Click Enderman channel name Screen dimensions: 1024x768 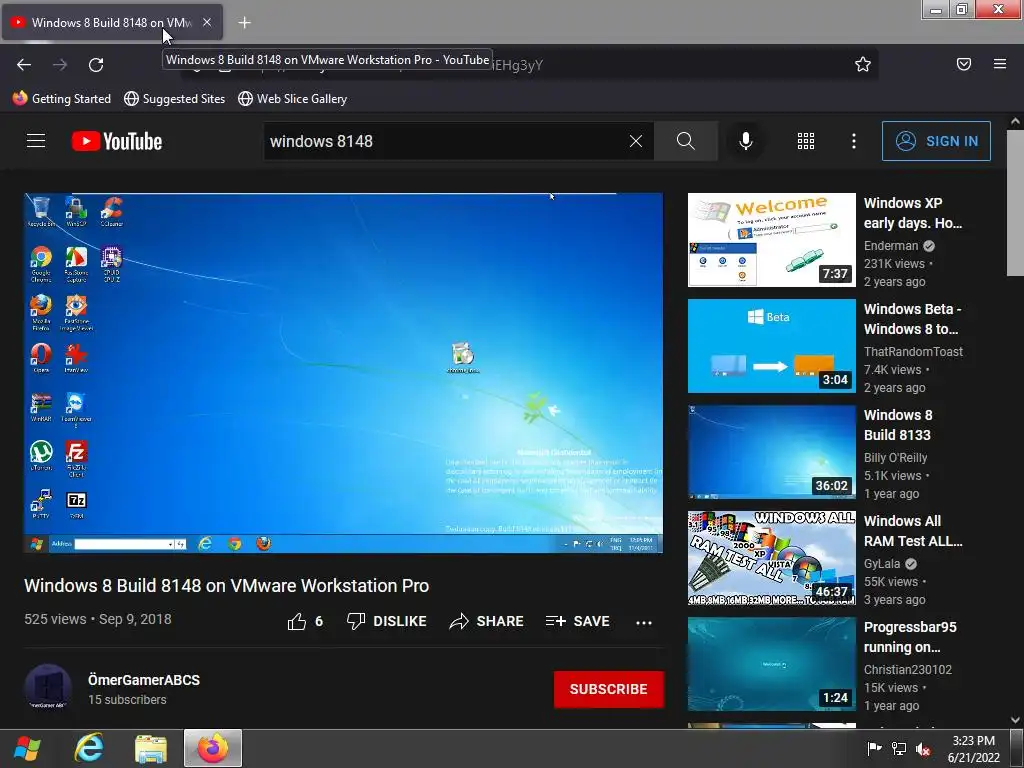pyautogui.click(x=891, y=246)
